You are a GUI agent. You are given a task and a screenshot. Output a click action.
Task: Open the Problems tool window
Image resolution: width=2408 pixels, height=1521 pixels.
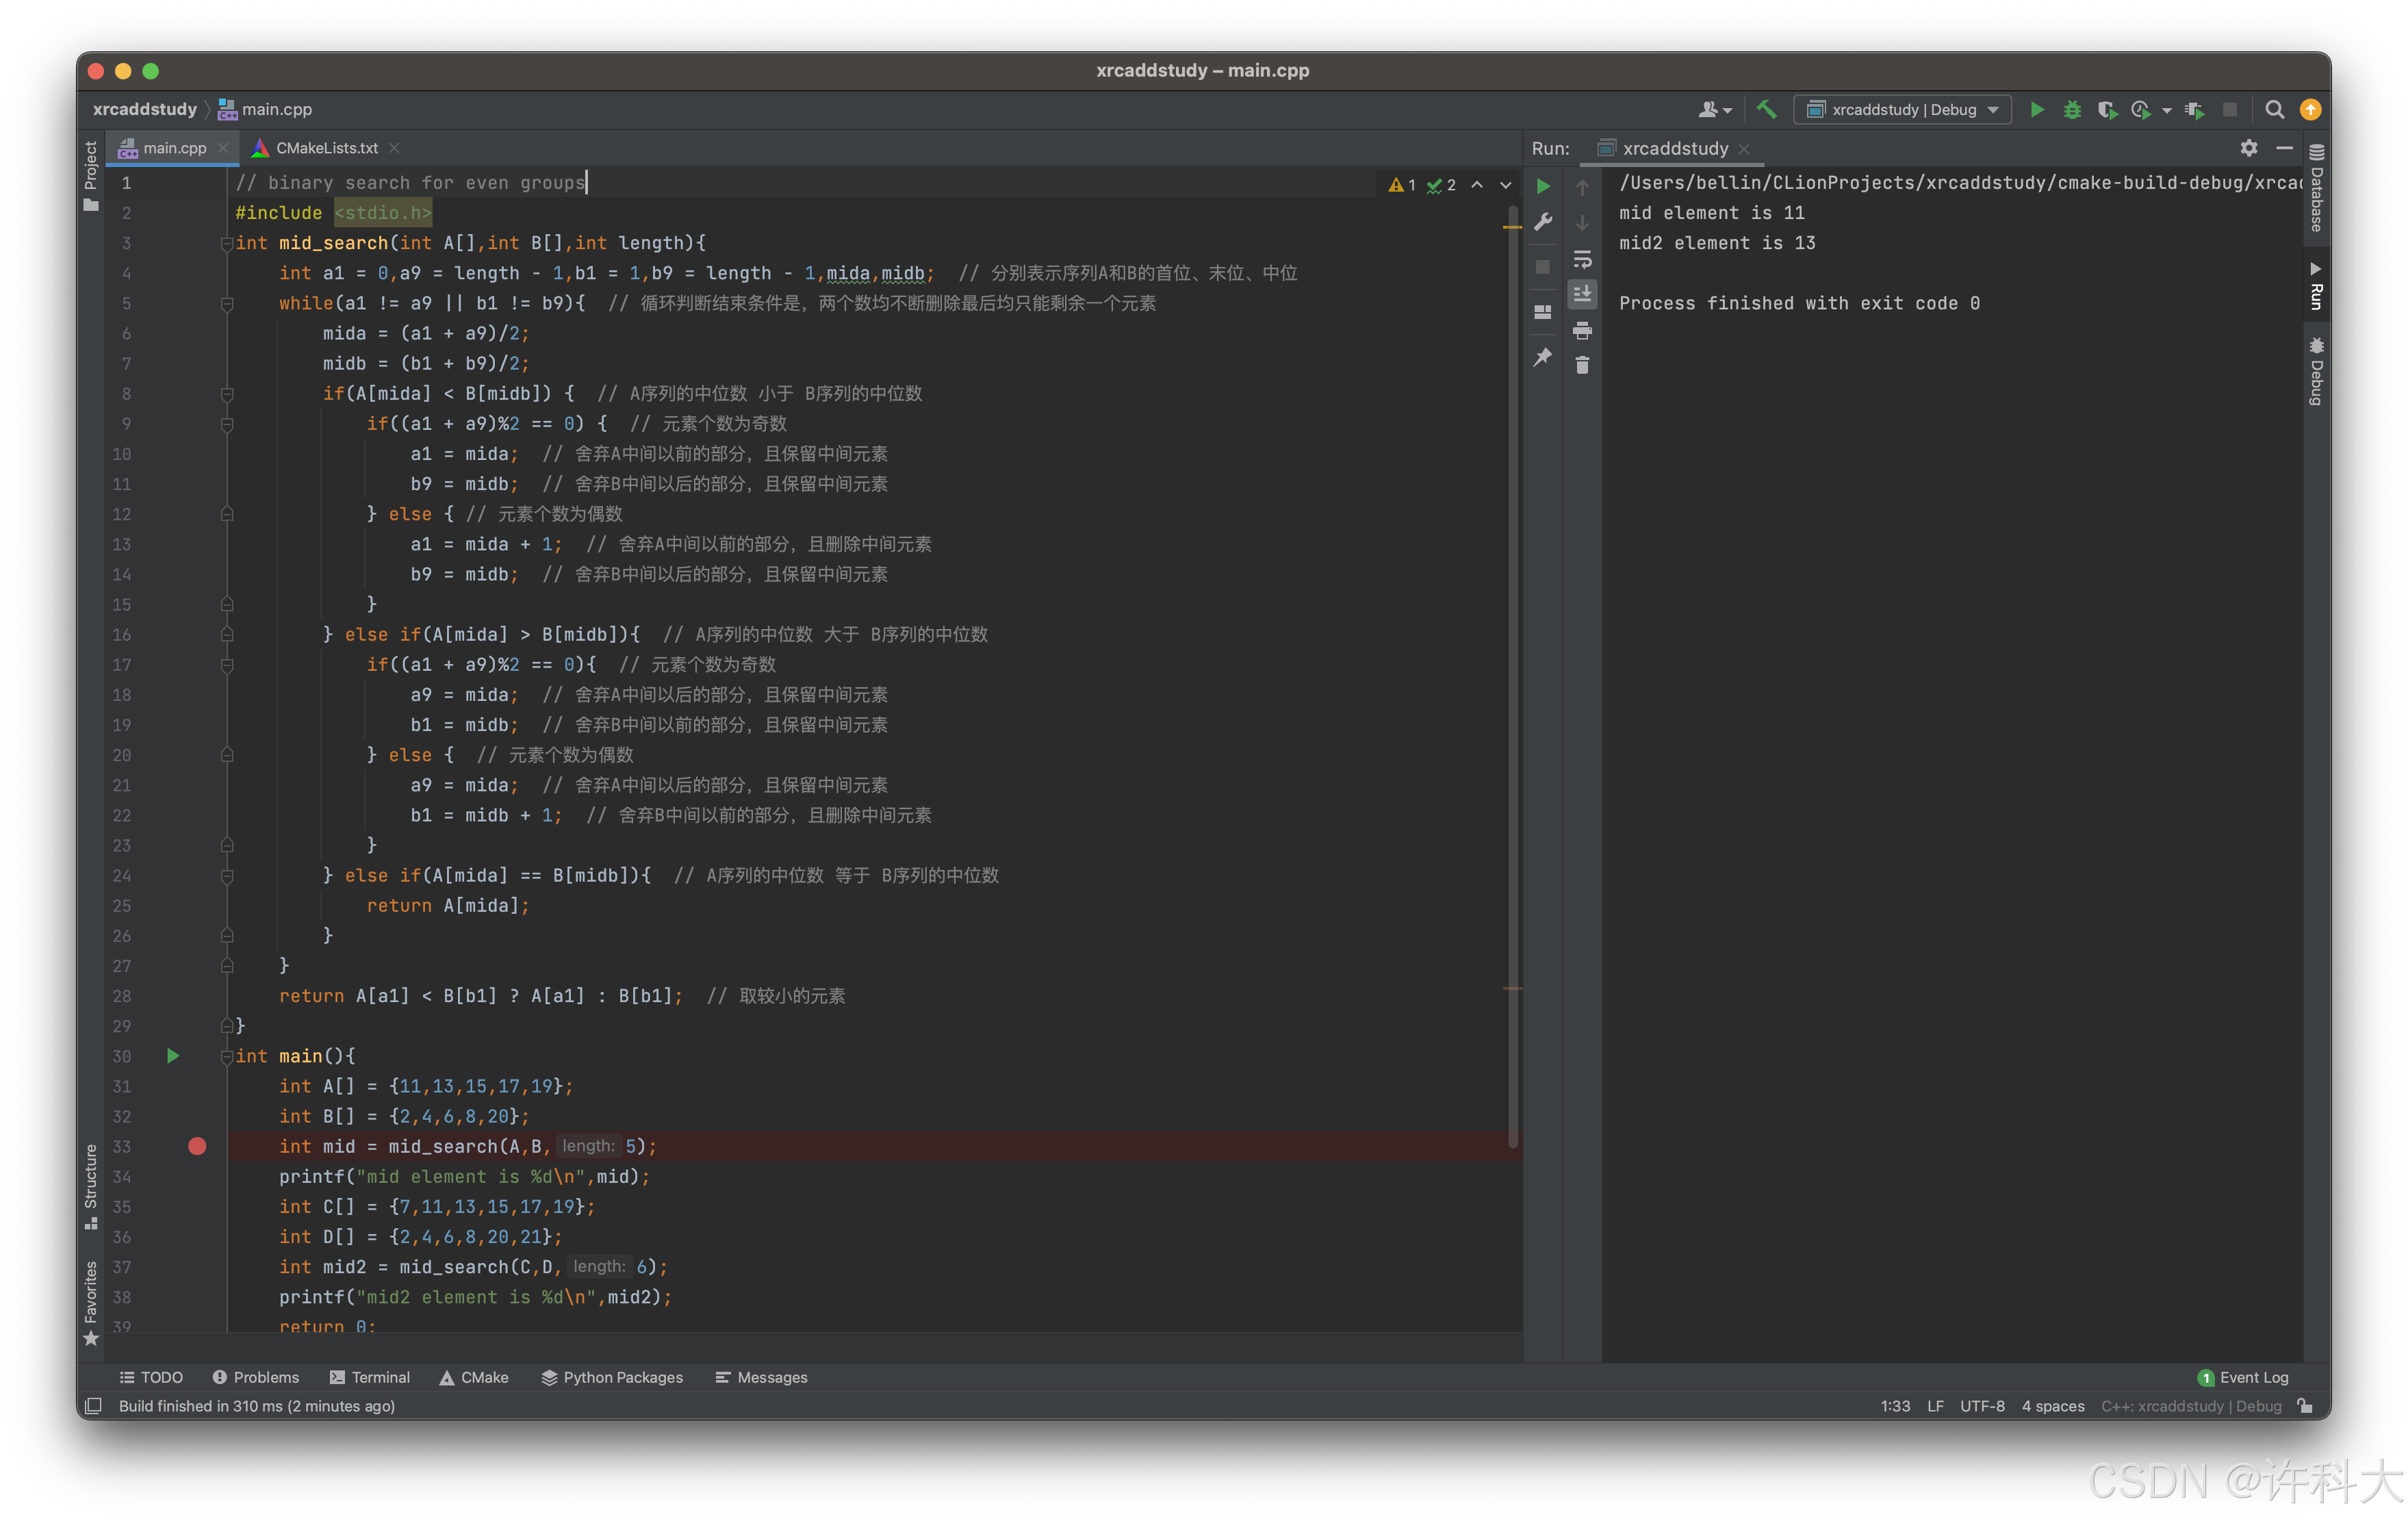point(256,1377)
